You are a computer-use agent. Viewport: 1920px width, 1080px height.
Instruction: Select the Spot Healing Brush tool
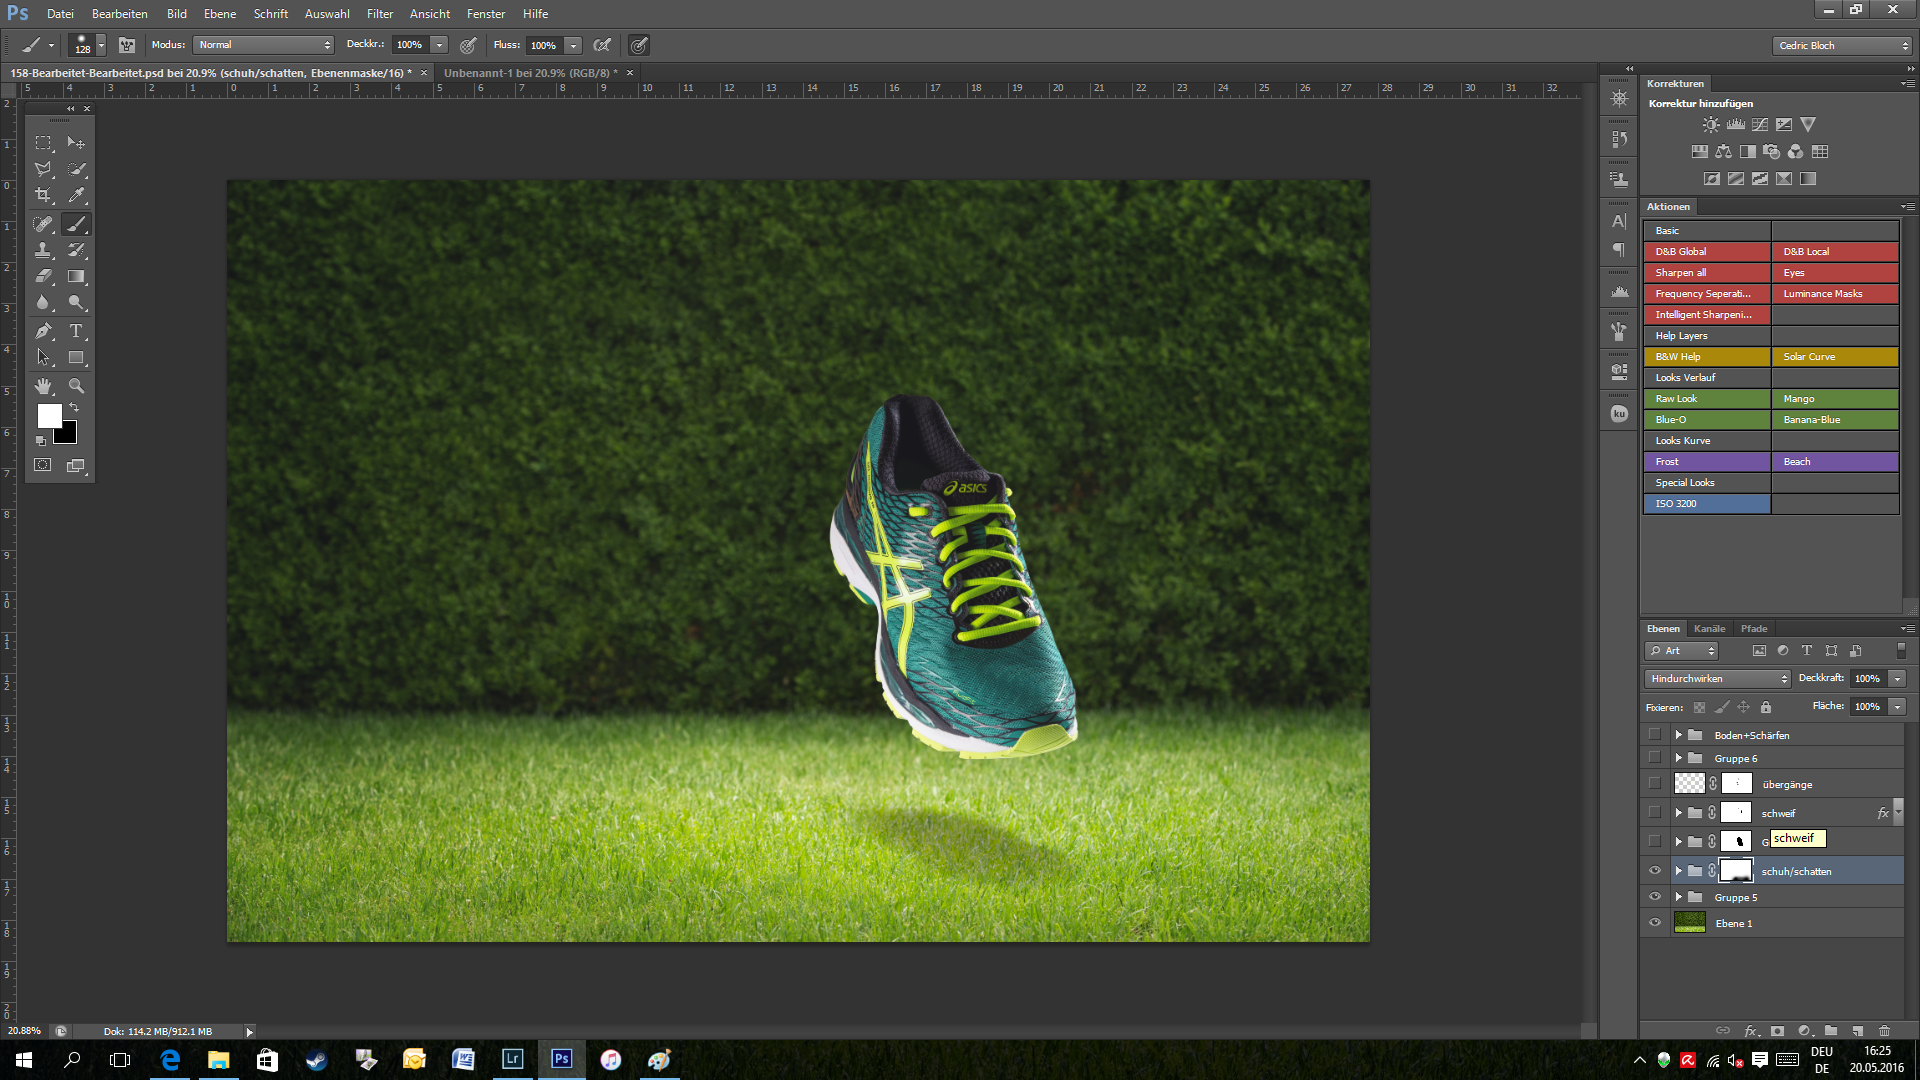(x=43, y=224)
